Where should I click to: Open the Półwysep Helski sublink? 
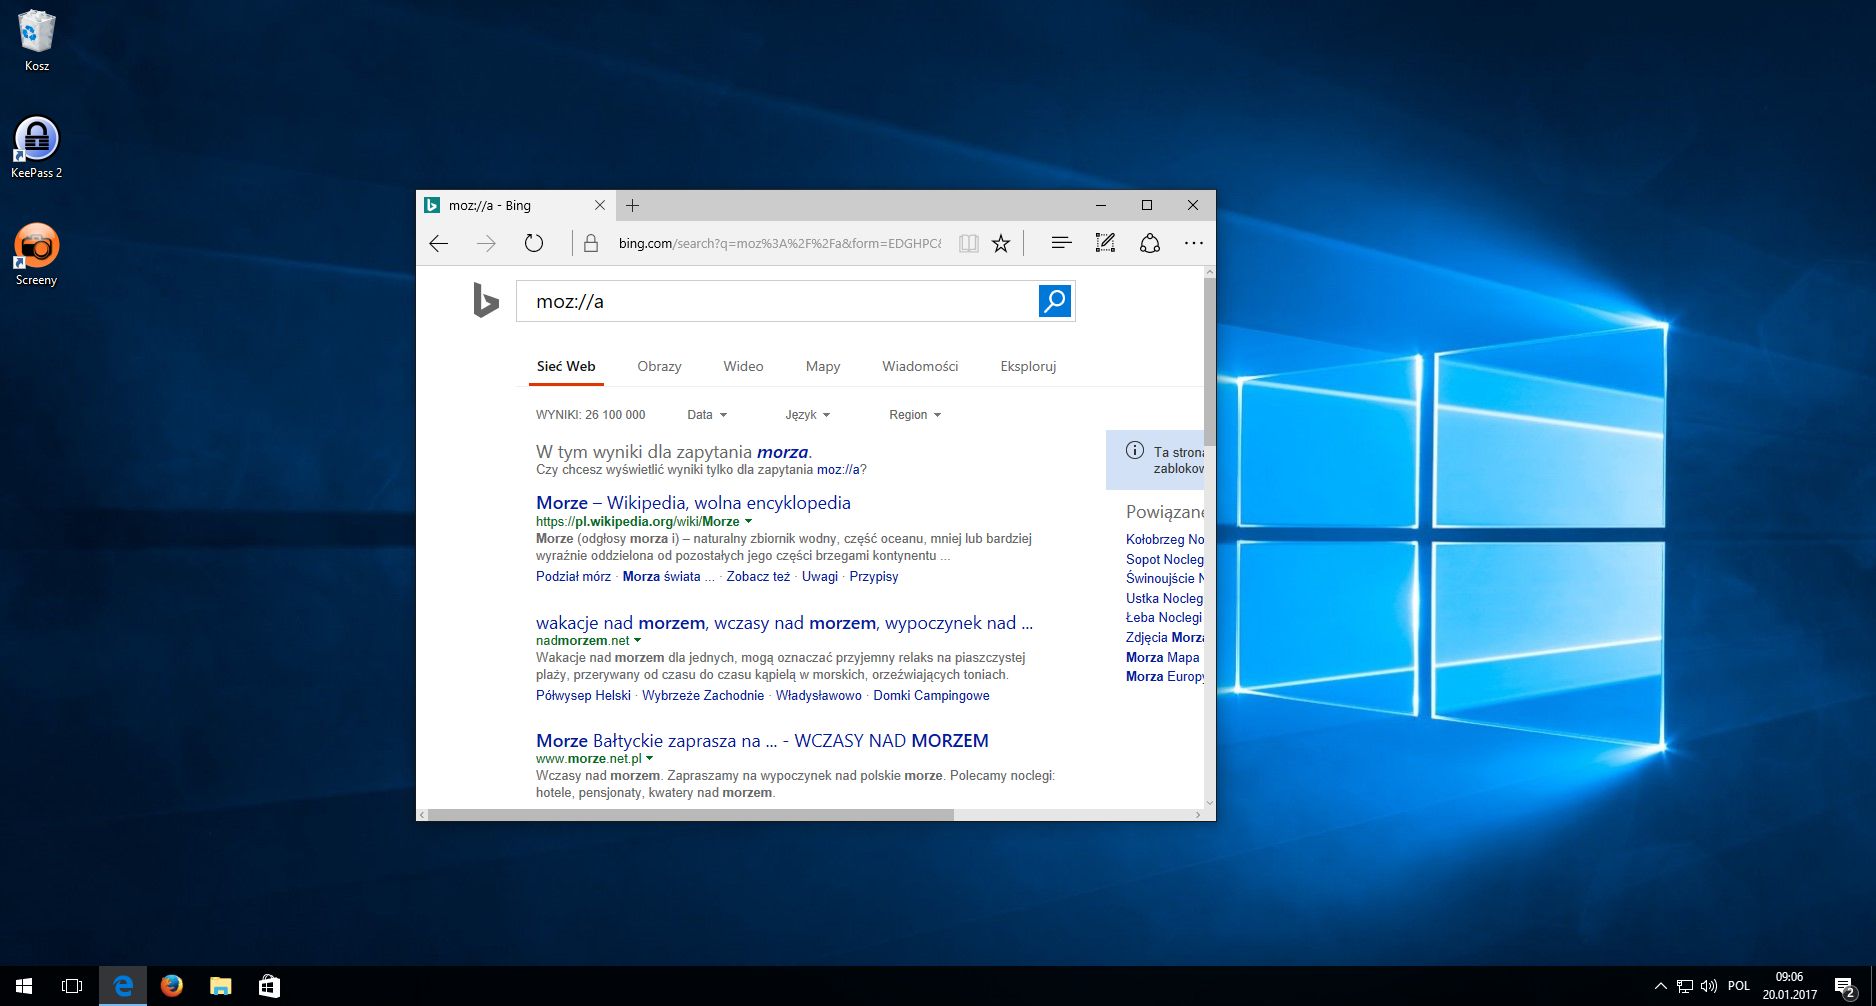pos(583,696)
